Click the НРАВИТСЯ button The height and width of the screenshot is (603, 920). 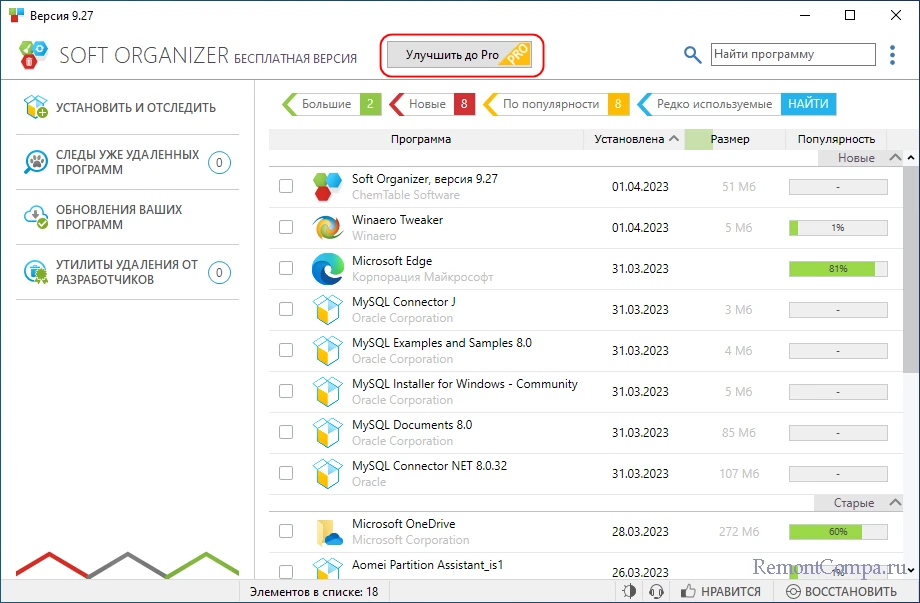pyautogui.click(x=721, y=591)
